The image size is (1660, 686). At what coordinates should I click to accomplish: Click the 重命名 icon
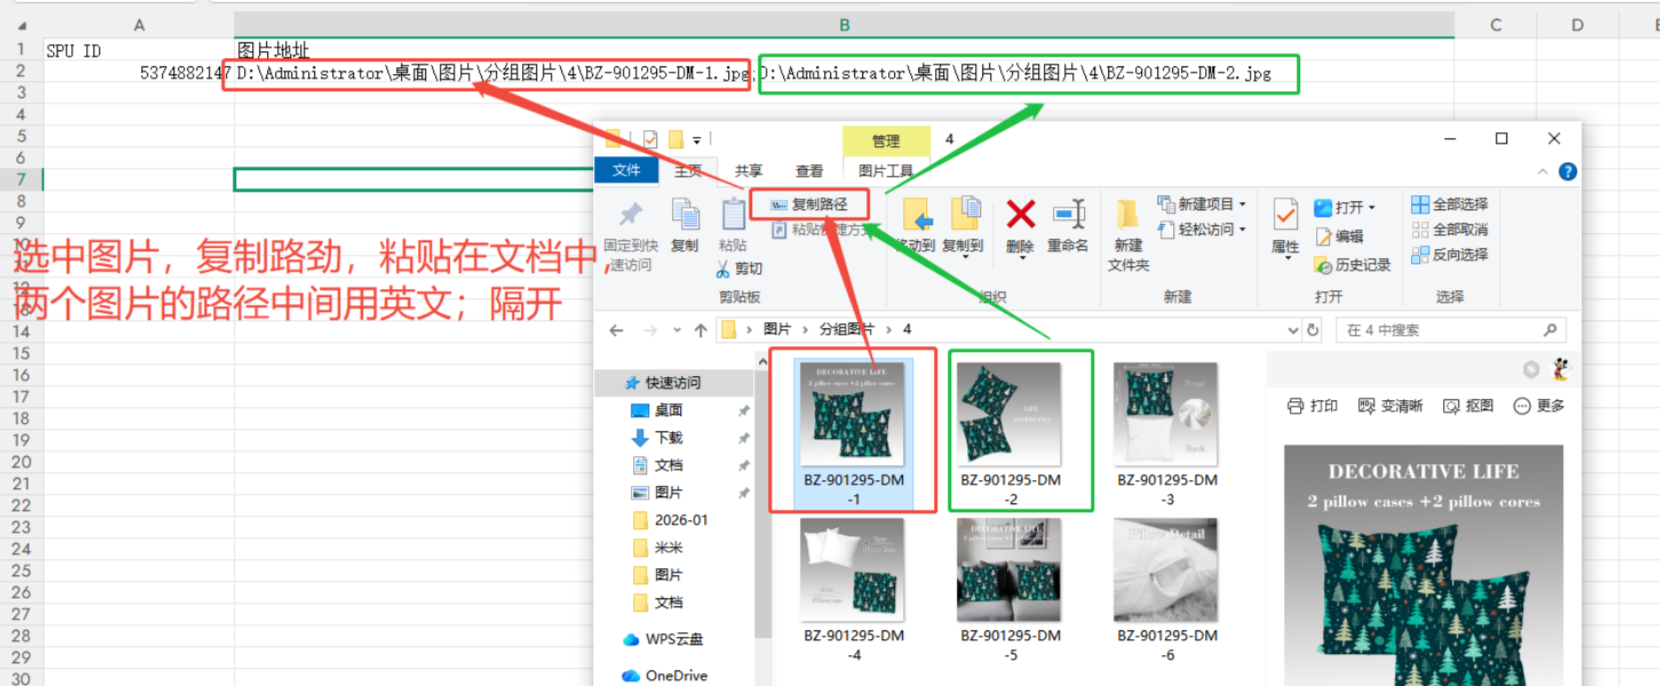tap(1069, 214)
